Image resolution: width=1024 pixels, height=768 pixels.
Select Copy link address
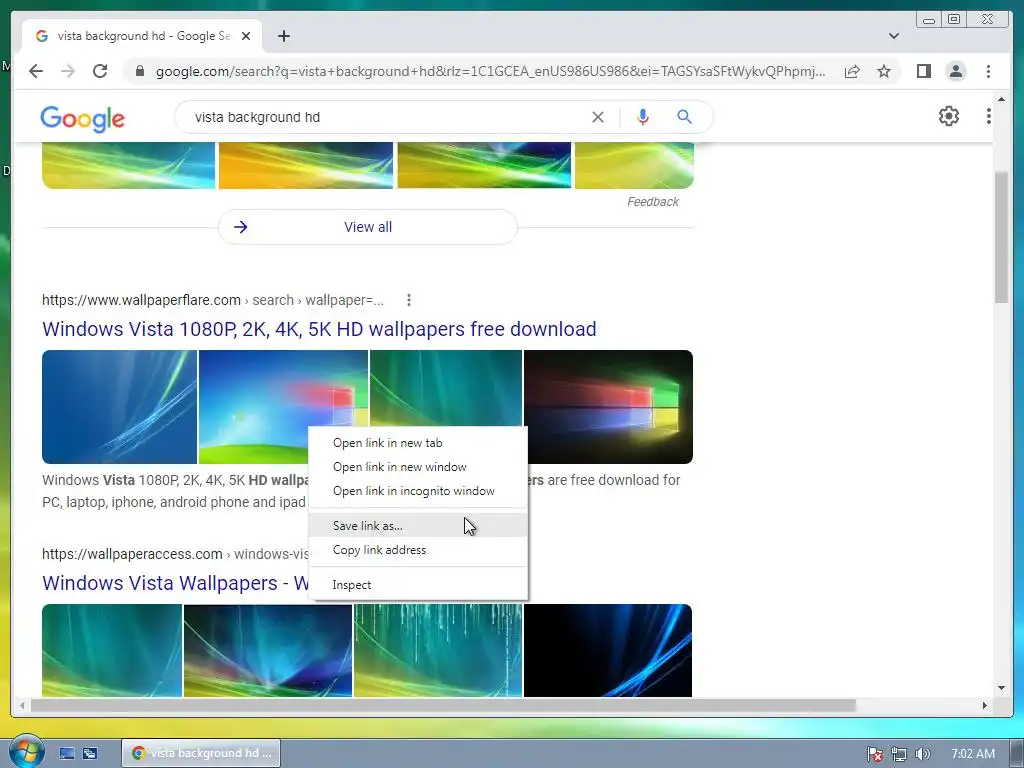coord(418,550)
